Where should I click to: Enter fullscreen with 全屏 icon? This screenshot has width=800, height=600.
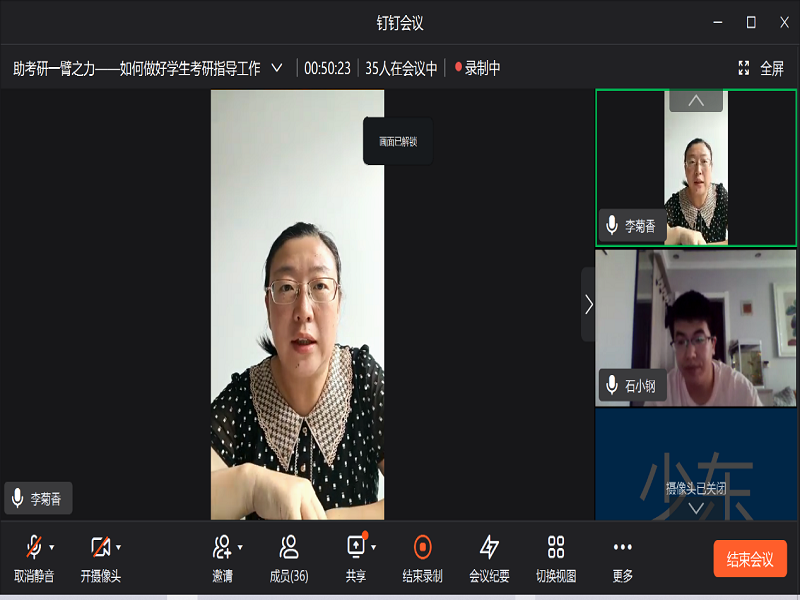pyautogui.click(x=744, y=68)
